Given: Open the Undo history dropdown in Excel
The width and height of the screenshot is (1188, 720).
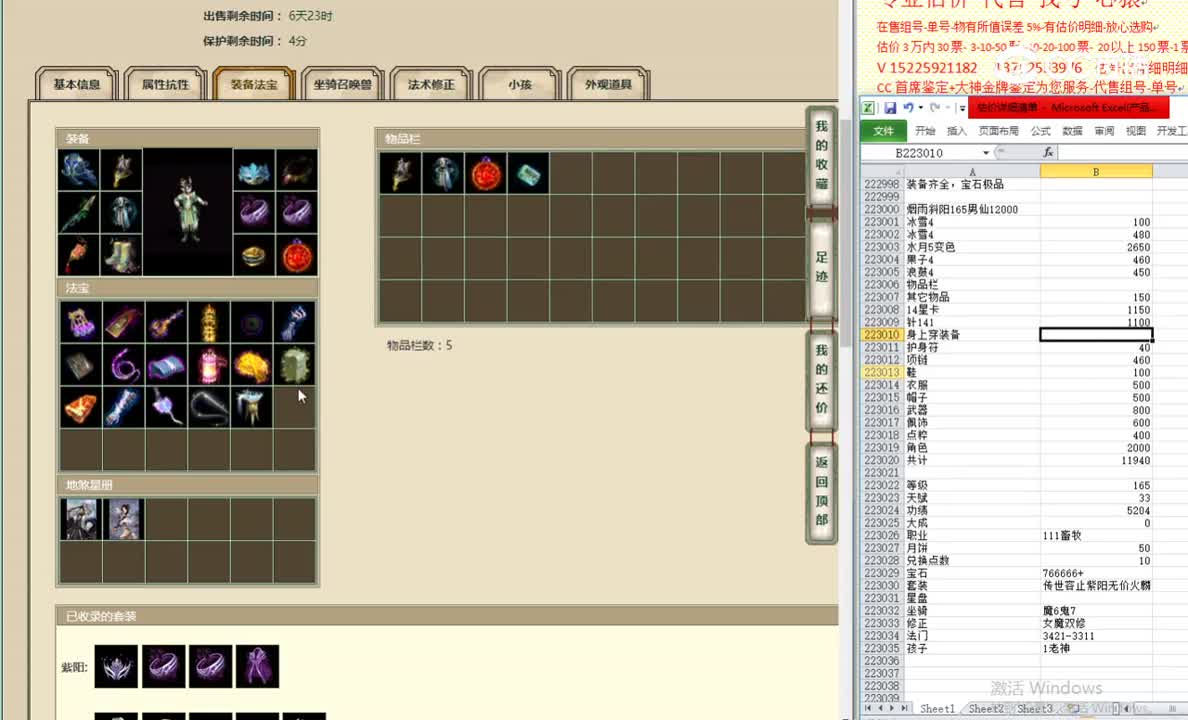Looking at the screenshot, I should tap(921, 108).
